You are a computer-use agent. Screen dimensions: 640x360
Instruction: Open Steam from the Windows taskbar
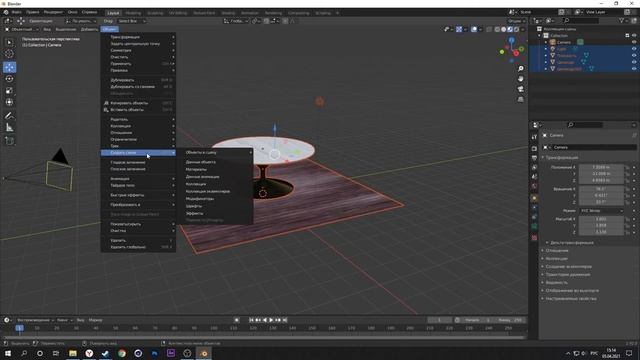105,353
